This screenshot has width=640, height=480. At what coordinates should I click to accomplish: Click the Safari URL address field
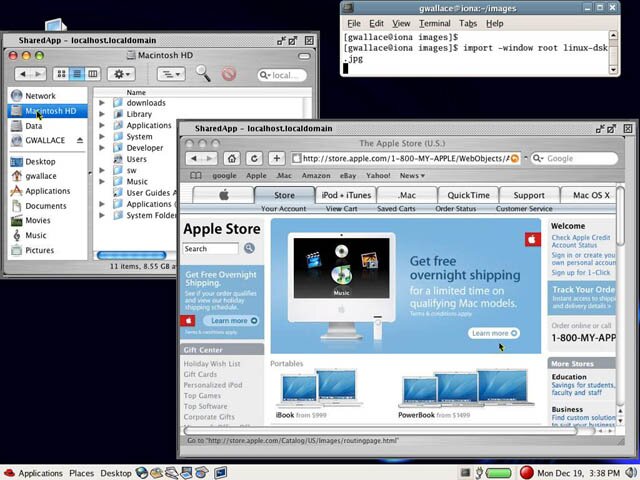point(406,158)
